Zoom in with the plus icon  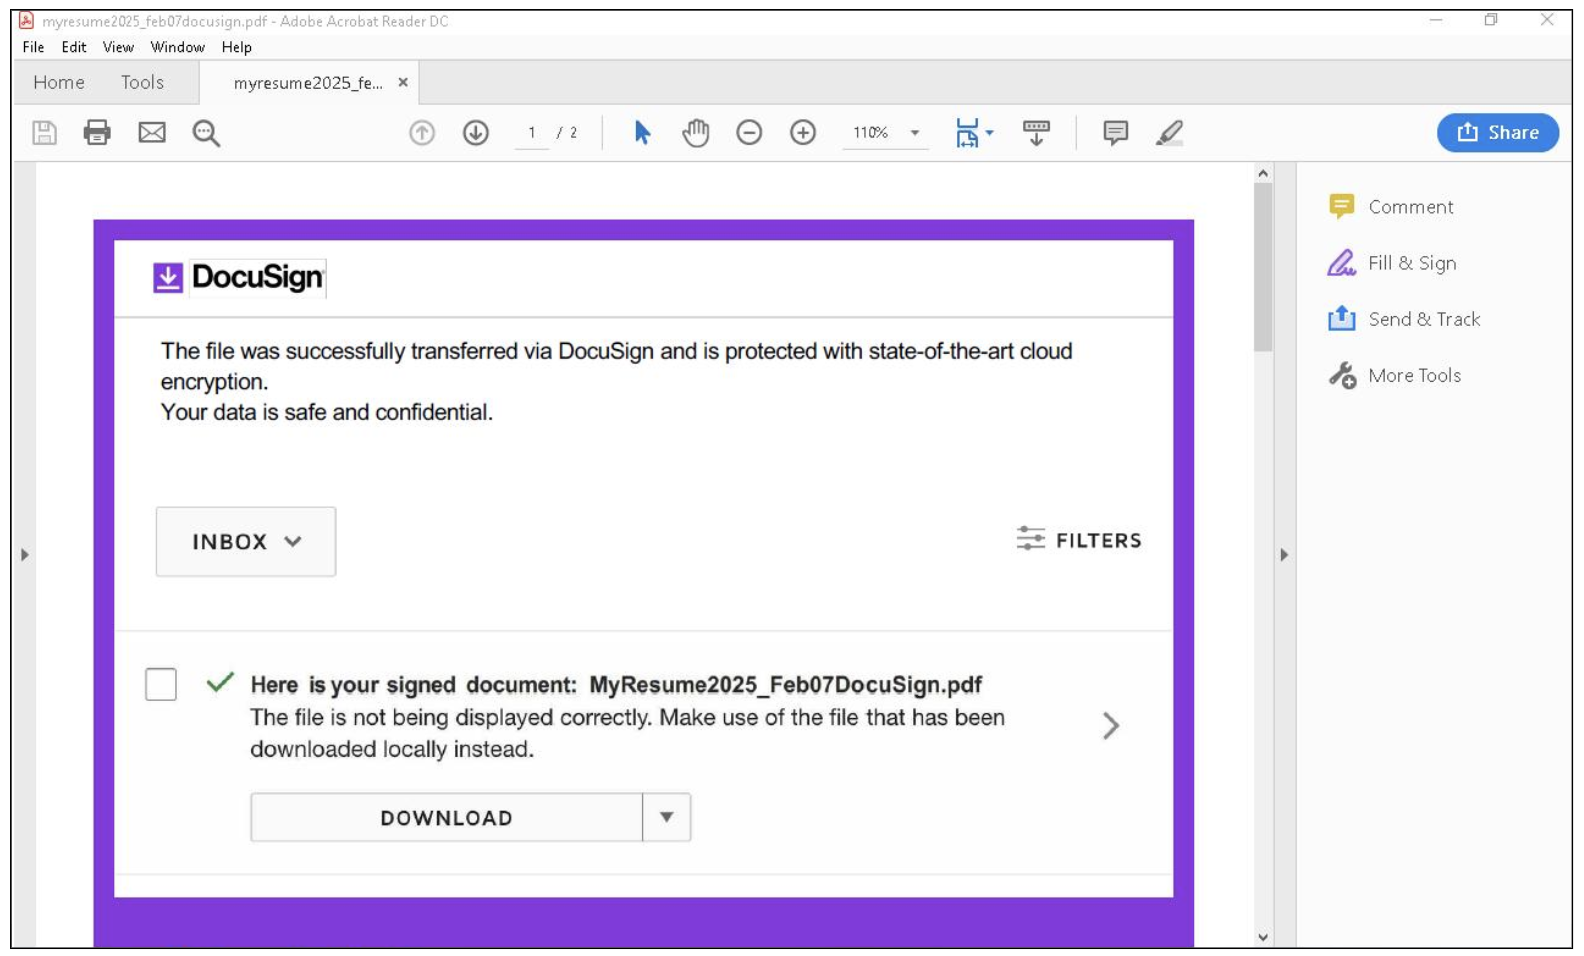tap(803, 133)
